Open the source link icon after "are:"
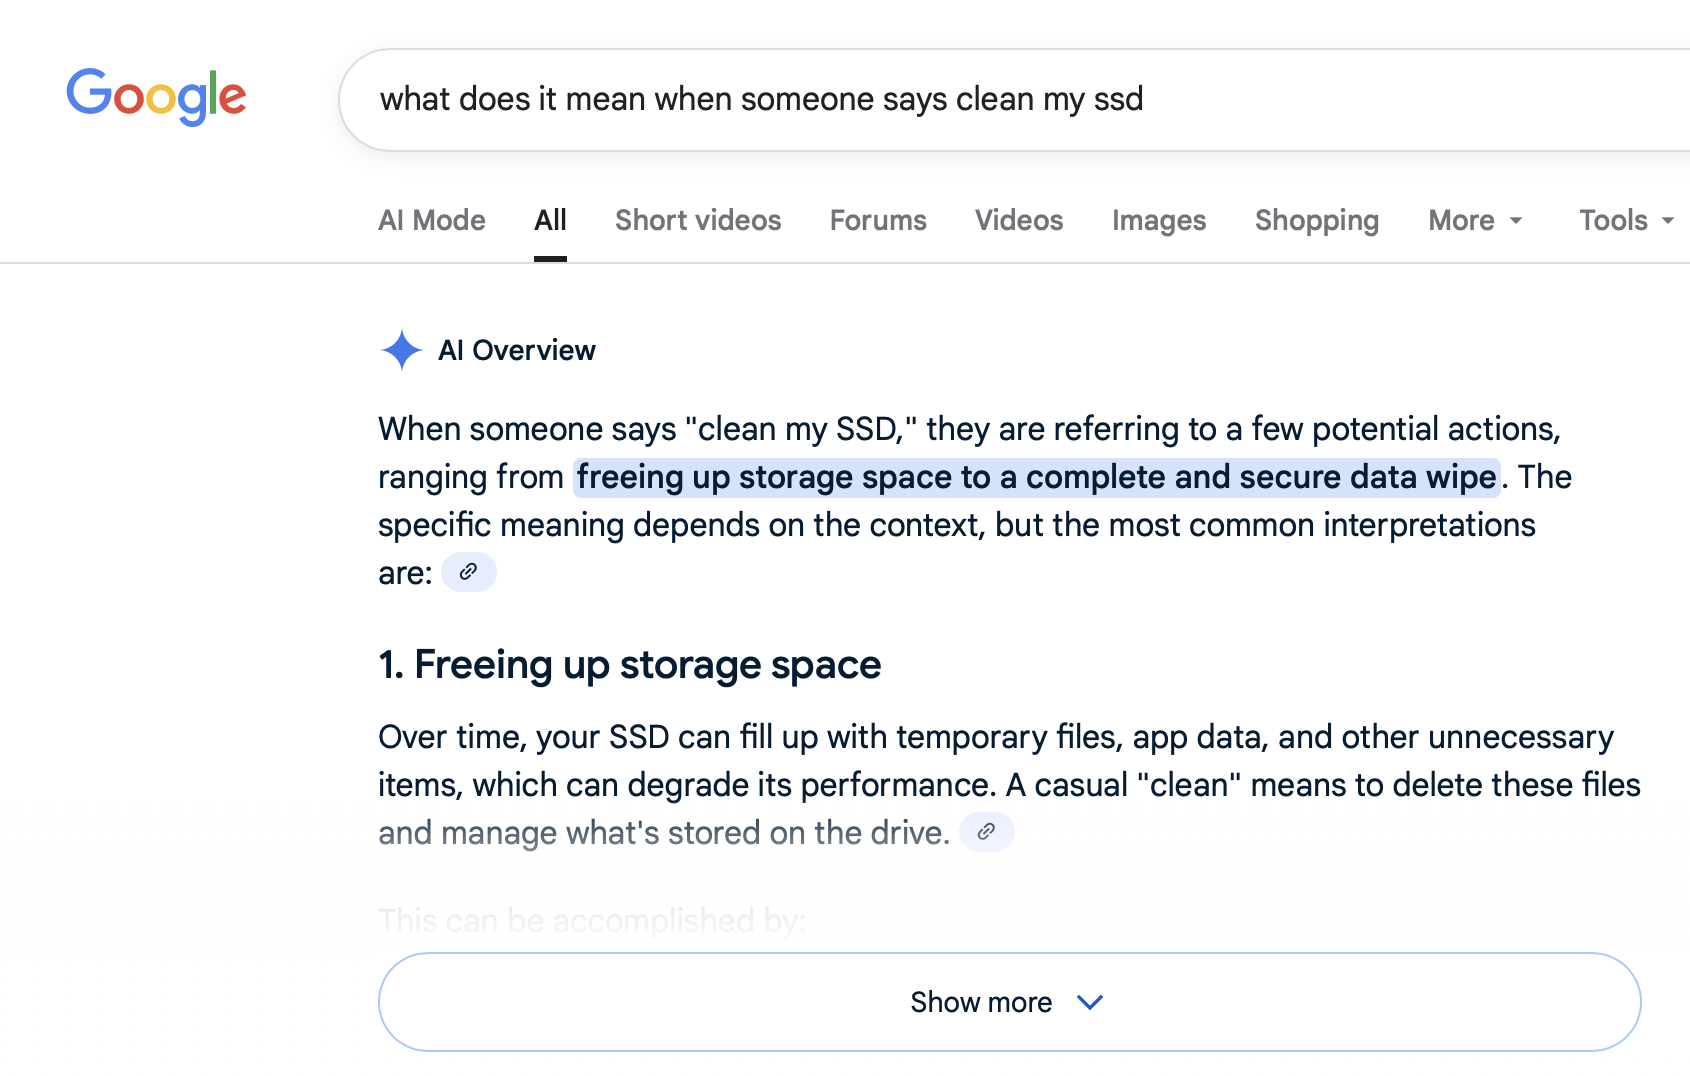 pos(468,572)
